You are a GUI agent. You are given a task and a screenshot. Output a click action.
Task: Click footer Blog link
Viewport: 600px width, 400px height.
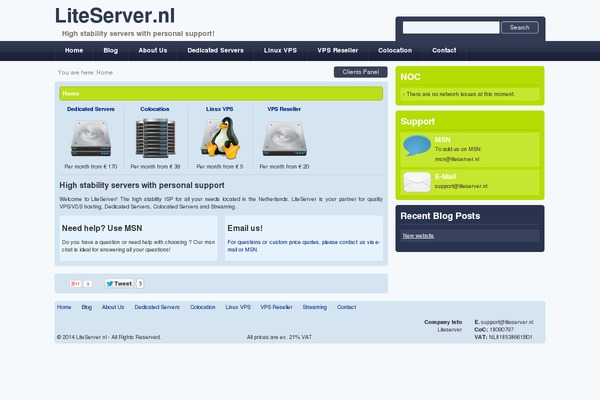click(86, 307)
